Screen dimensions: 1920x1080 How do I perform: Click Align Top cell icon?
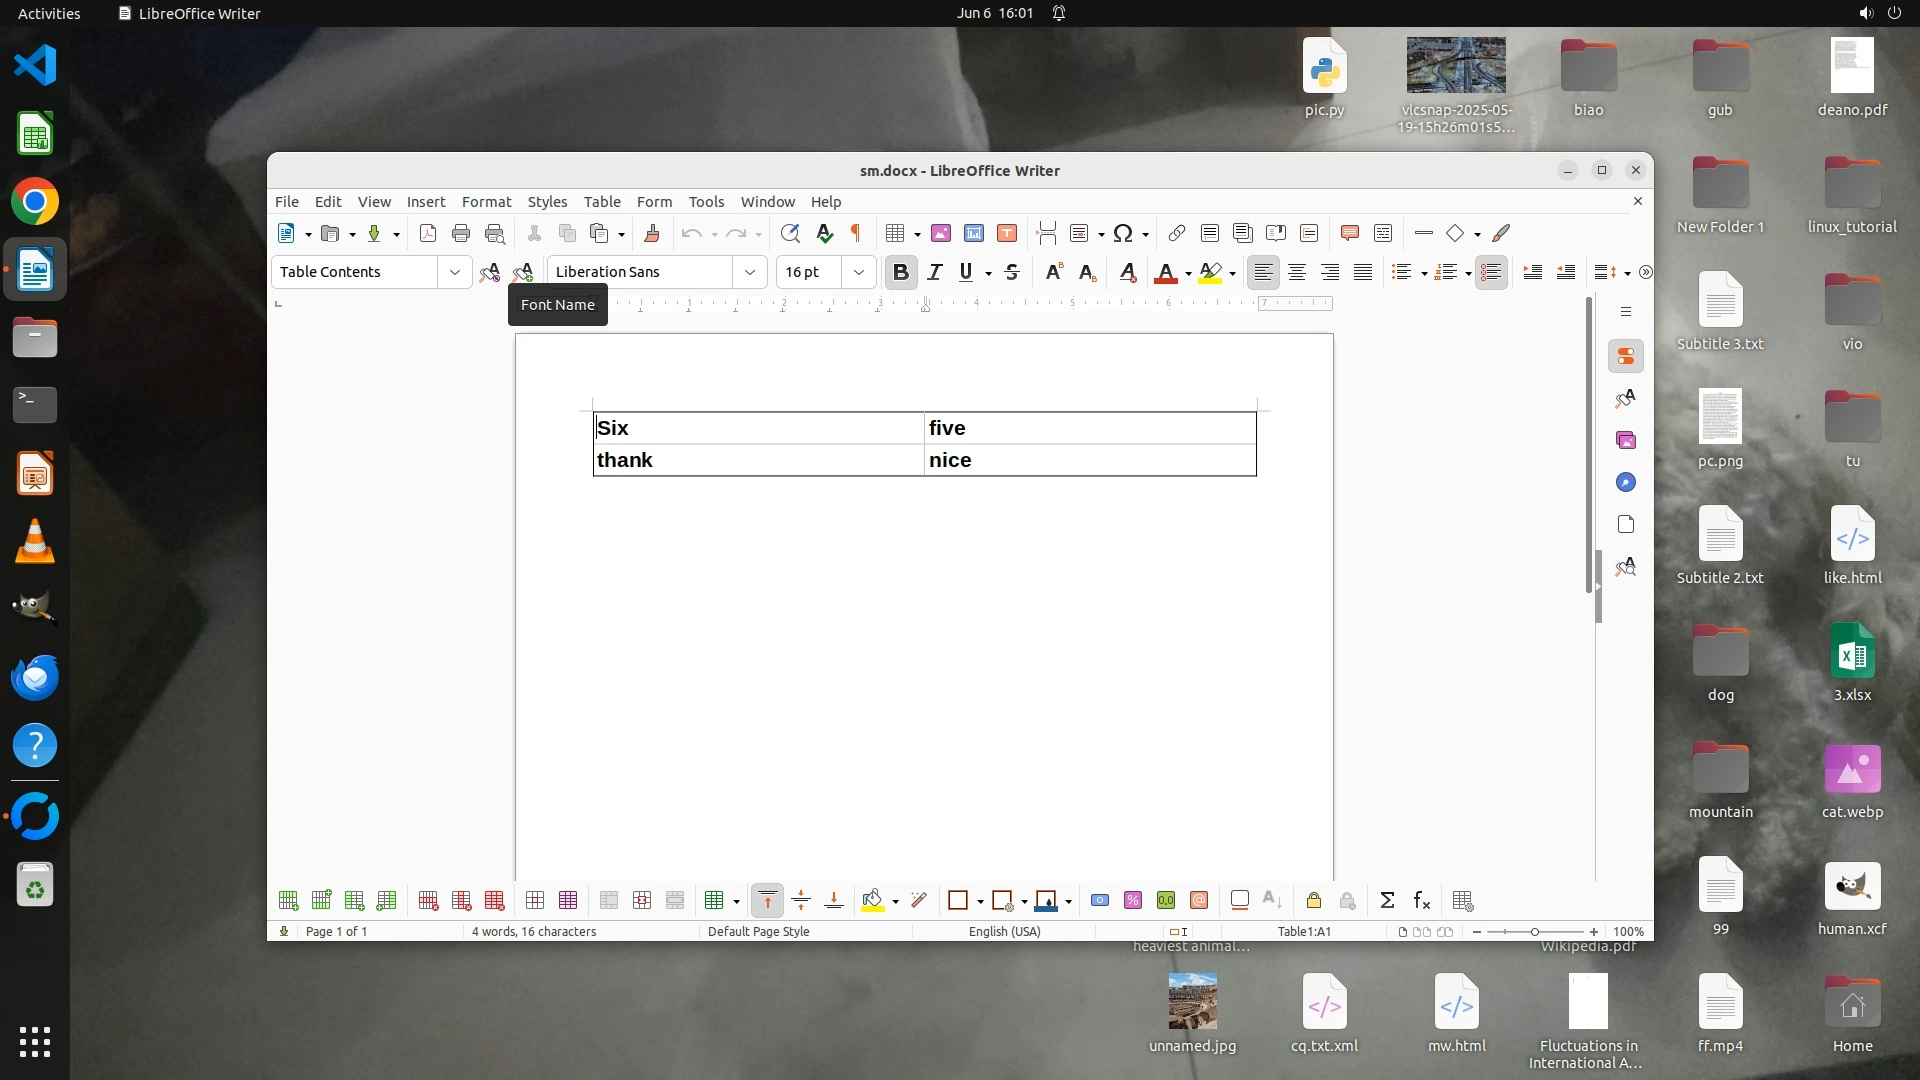coord(767,900)
